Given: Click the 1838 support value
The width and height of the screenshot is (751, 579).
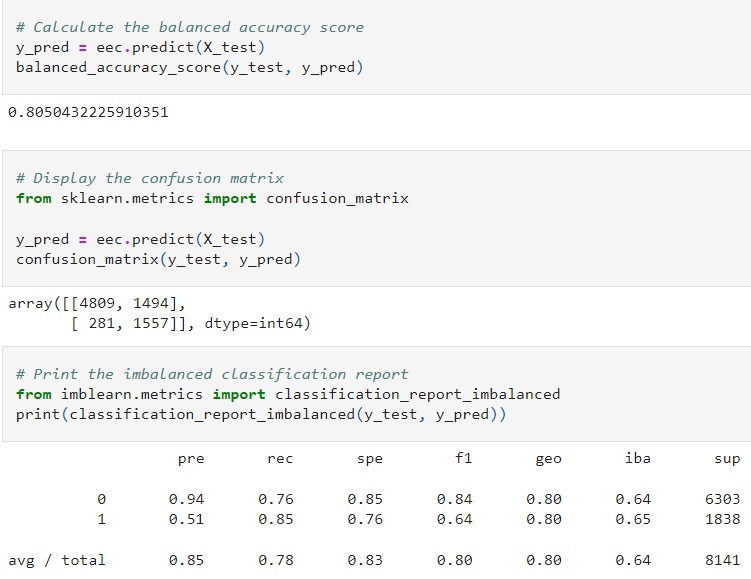Looking at the screenshot, I should [x=722, y=519].
